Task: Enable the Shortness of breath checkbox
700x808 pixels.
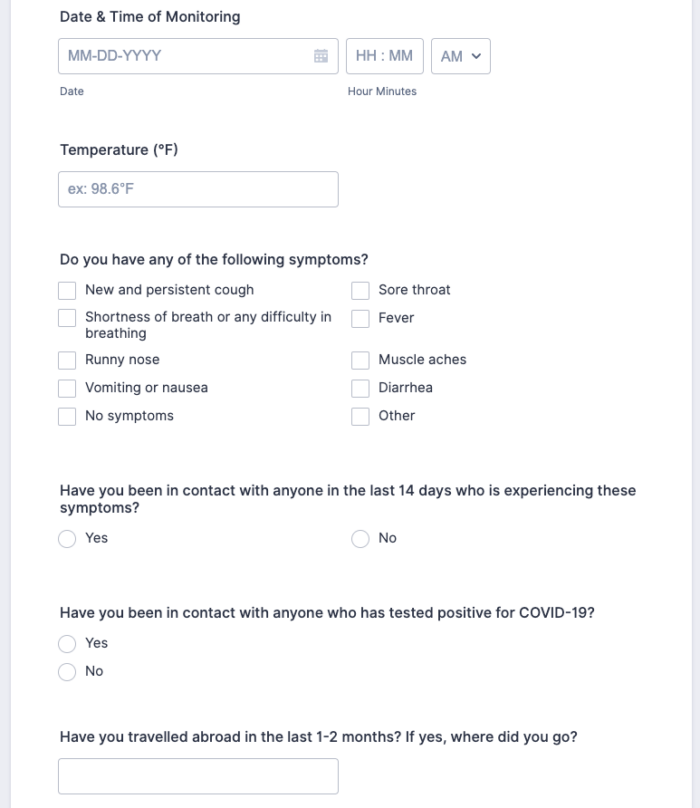Action: tap(67, 318)
